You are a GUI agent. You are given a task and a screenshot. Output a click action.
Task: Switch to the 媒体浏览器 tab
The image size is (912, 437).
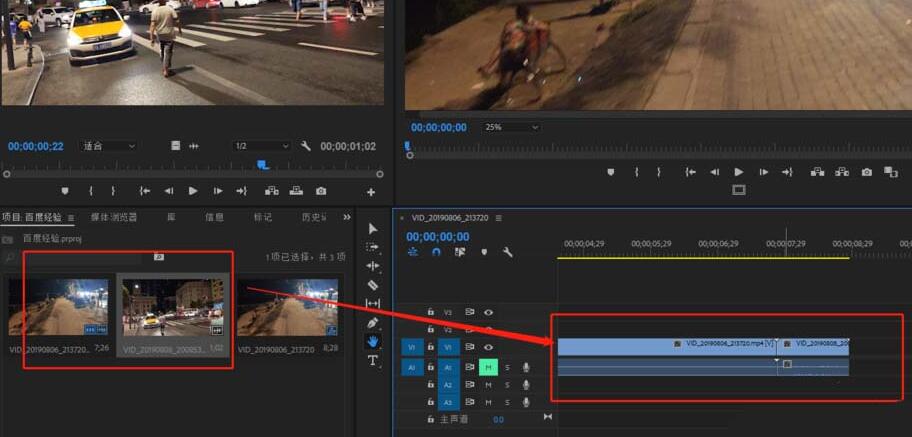coord(114,217)
